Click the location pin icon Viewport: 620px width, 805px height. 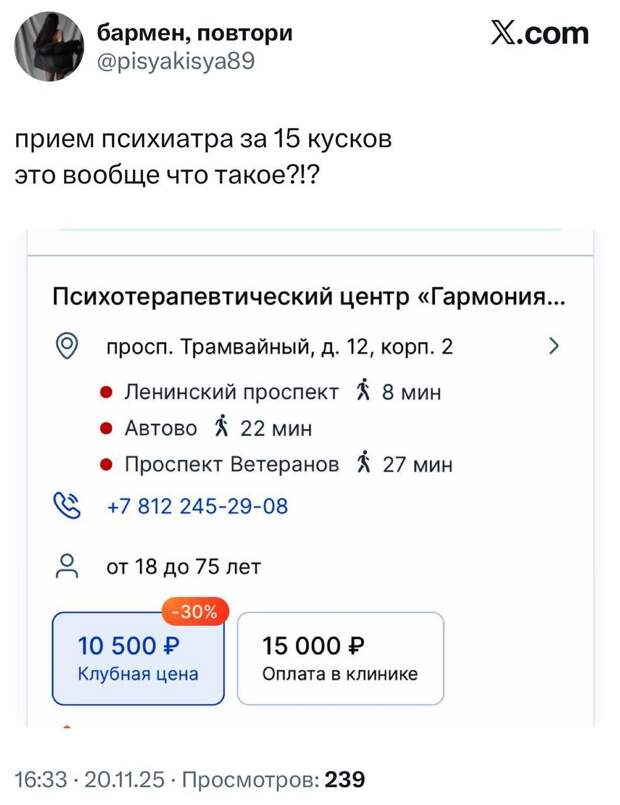coord(66,347)
